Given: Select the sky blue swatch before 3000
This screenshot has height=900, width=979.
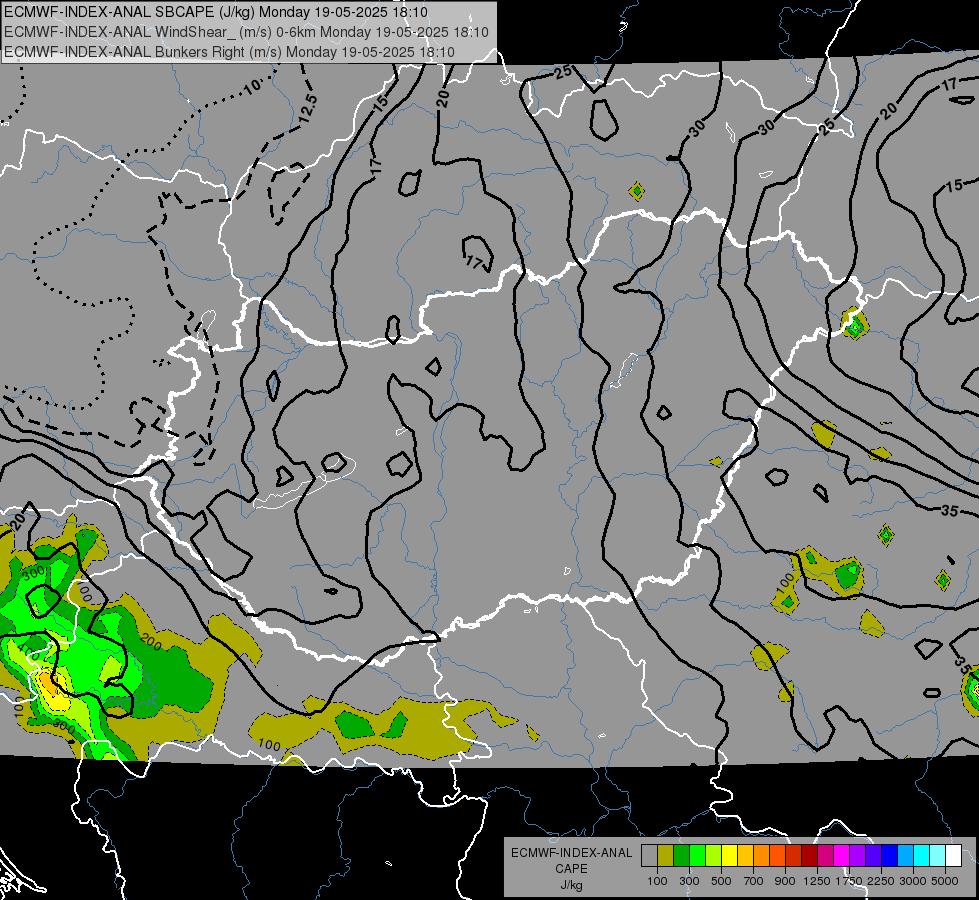Looking at the screenshot, I should pyautogui.click(x=905, y=856).
